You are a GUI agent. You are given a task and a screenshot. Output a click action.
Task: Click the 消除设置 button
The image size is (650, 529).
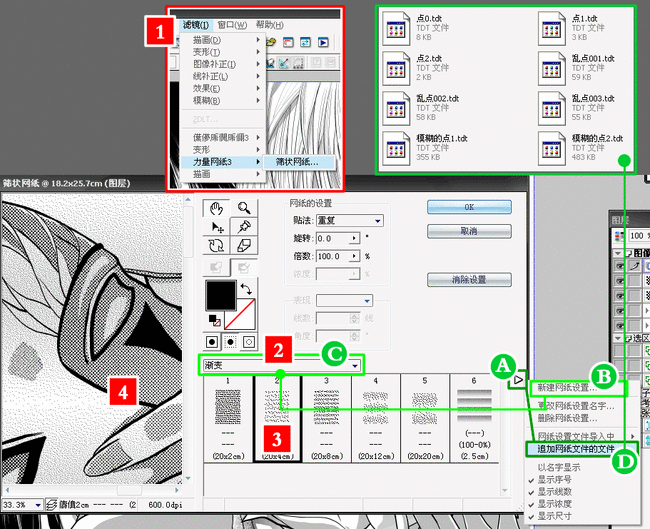point(469,280)
